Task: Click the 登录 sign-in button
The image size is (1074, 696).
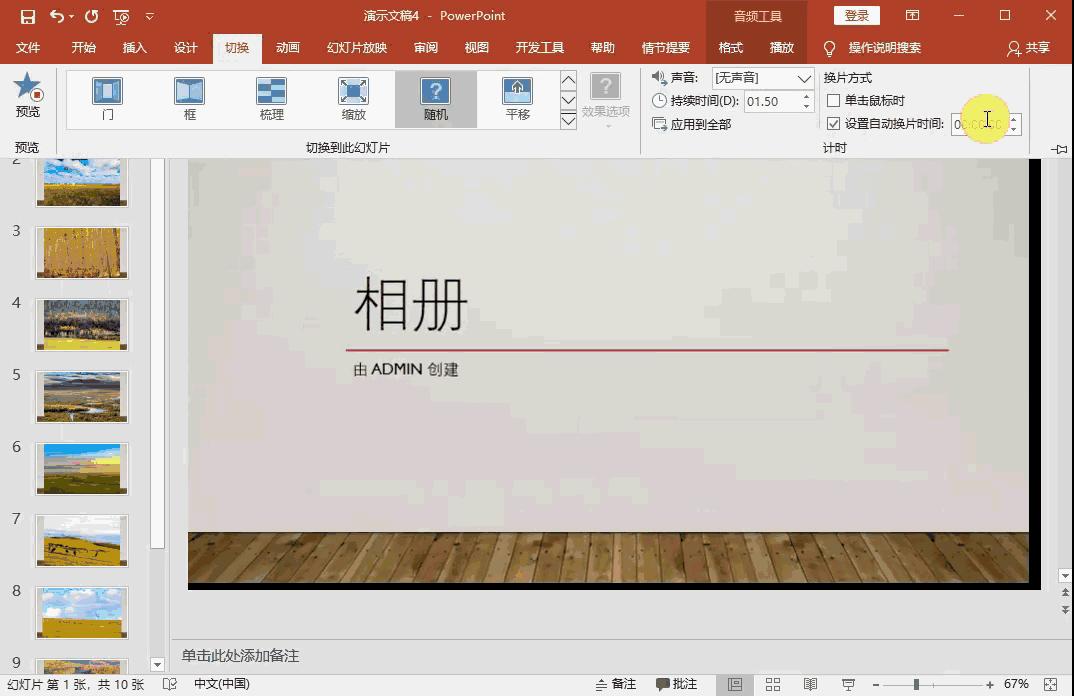Action: [x=856, y=16]
